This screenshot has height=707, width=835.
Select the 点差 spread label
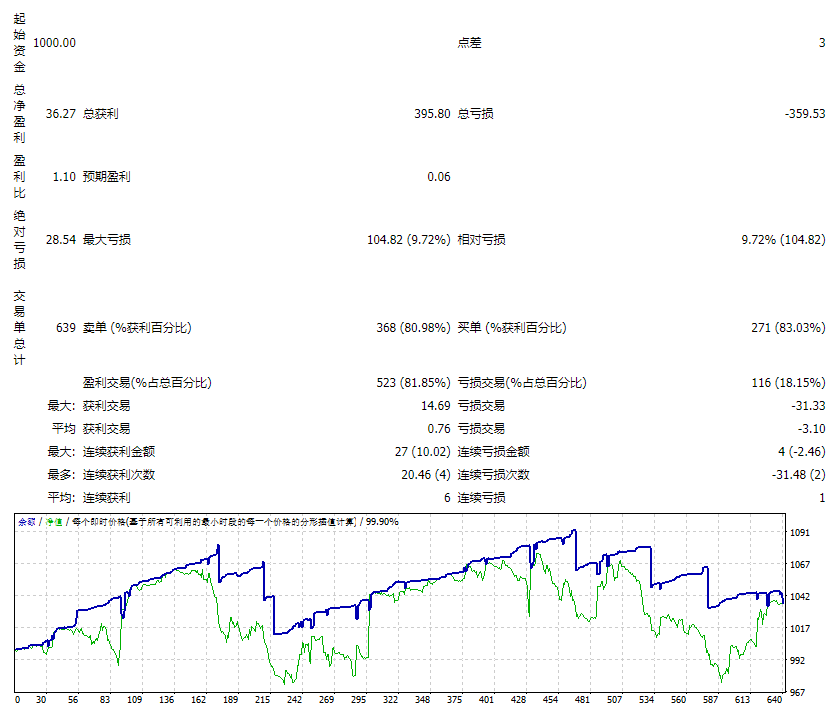pos(469,43)
